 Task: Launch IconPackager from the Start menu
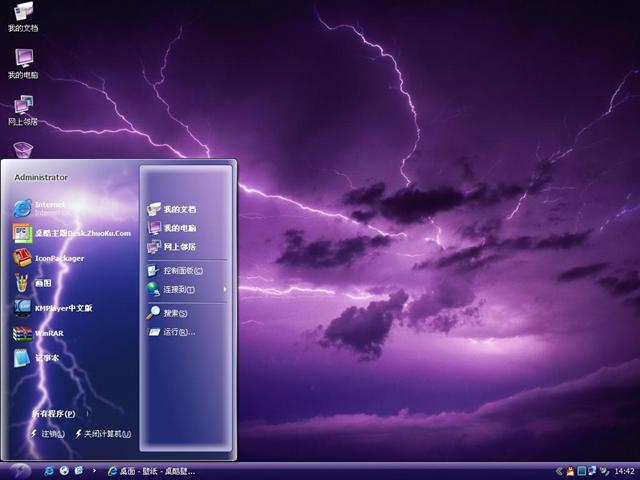tap(48, 258)
